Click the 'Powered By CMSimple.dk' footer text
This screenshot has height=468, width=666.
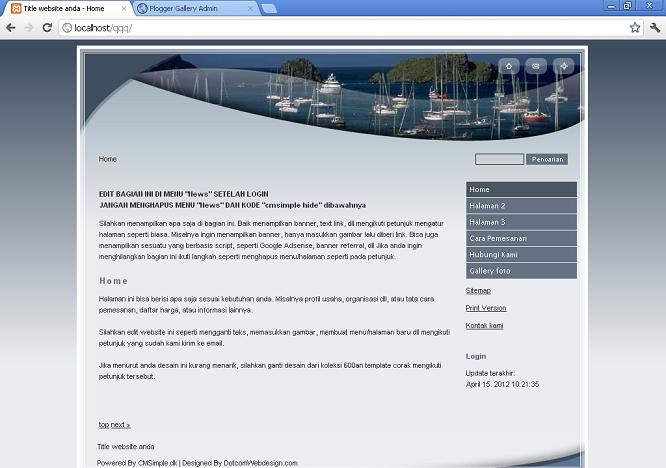tap(137, 463)
